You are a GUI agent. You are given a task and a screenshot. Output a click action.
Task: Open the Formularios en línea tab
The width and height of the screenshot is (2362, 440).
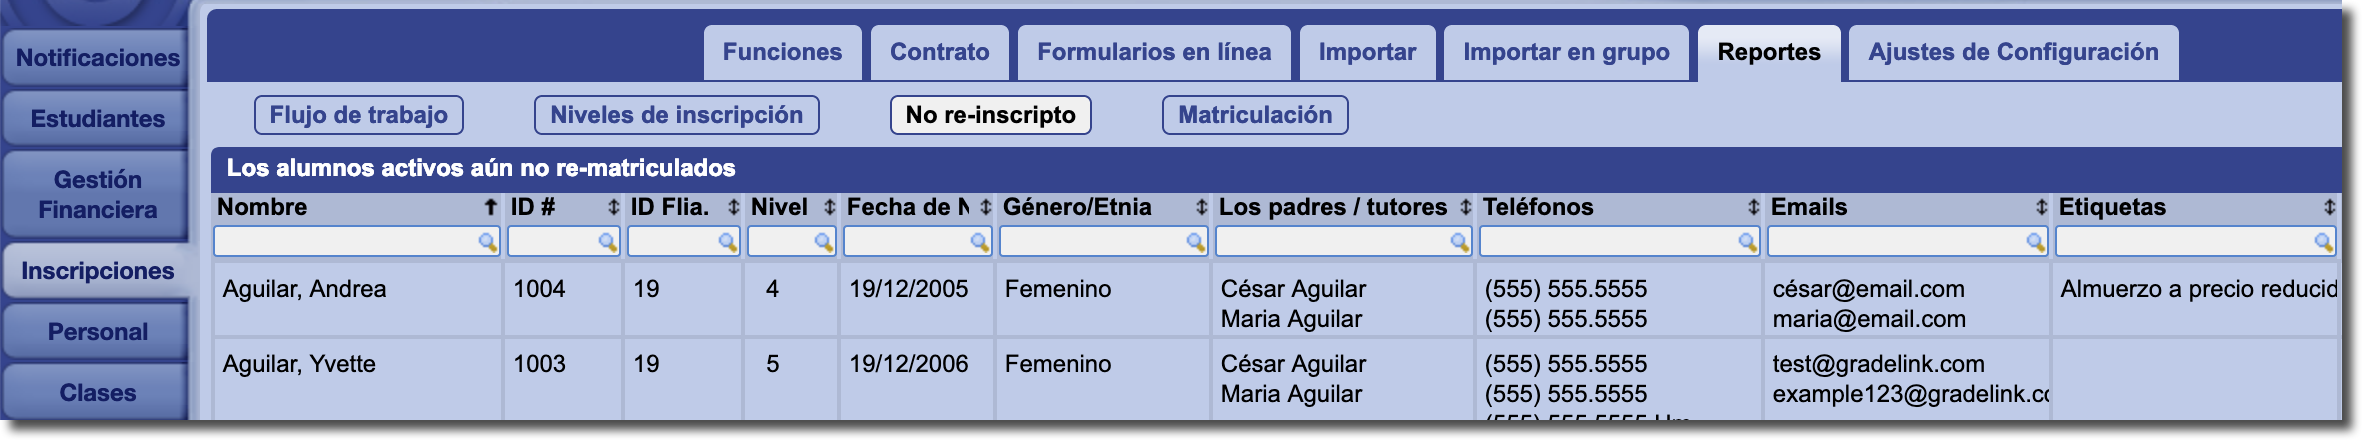click(1154, 53)
